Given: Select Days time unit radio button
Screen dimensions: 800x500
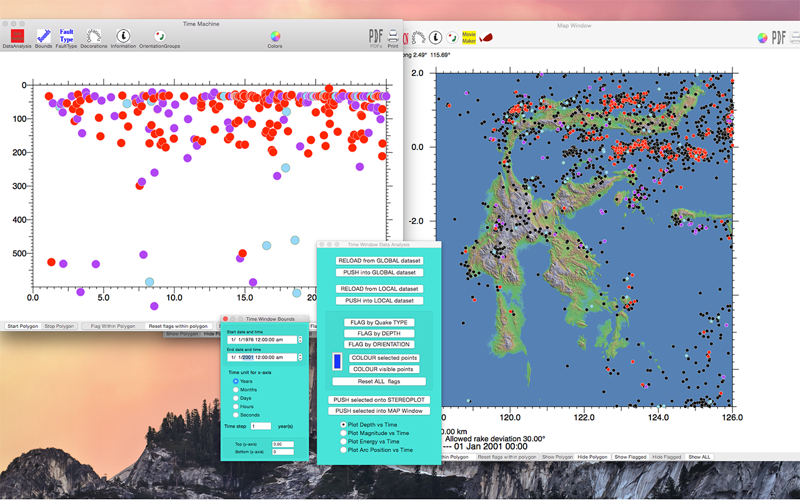Looking at the screenshot, I should [236, 398].
